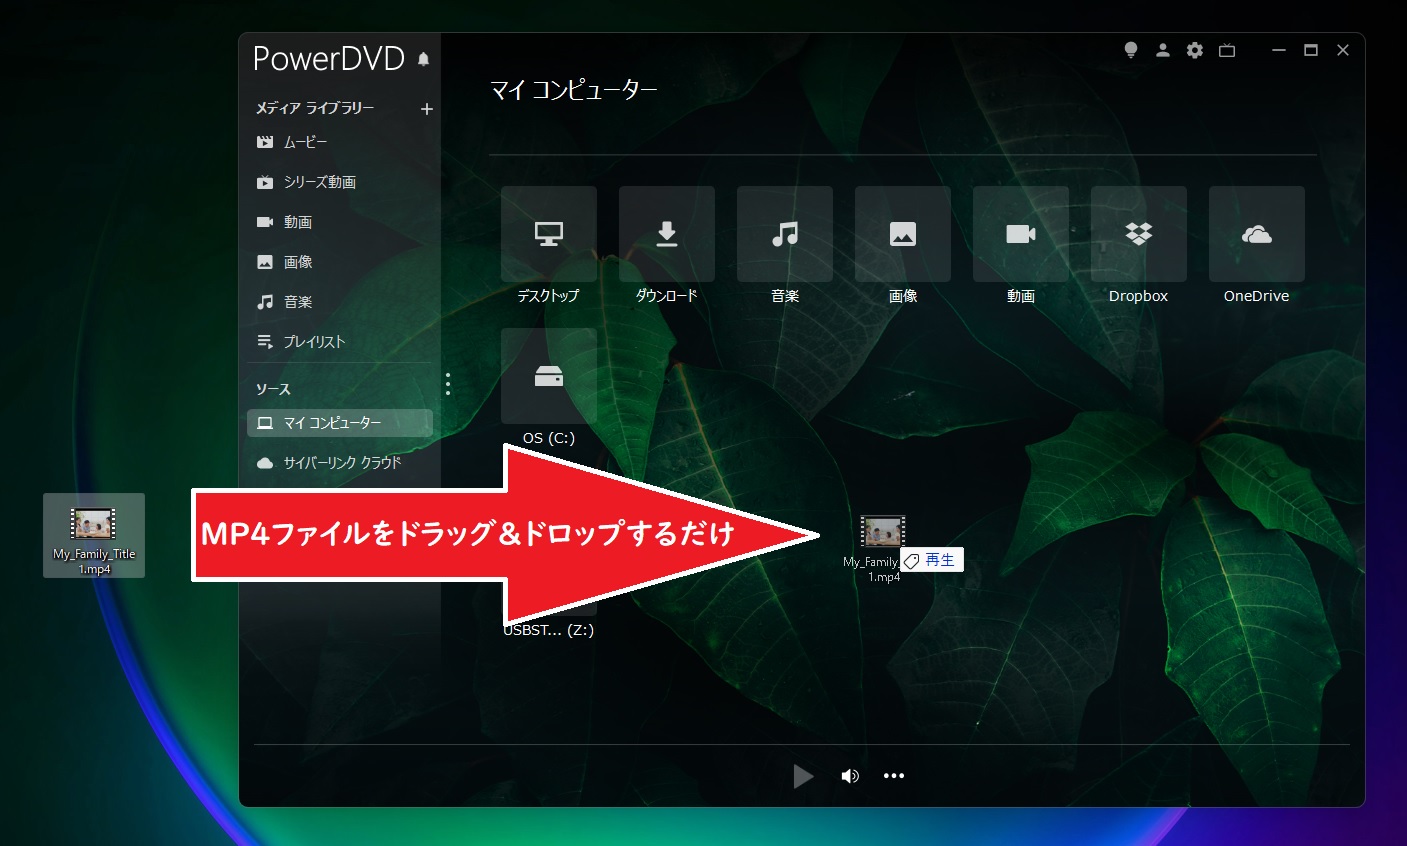
Task: Click the メディア ライブラリー section header
Action: [x=315, y=108]
